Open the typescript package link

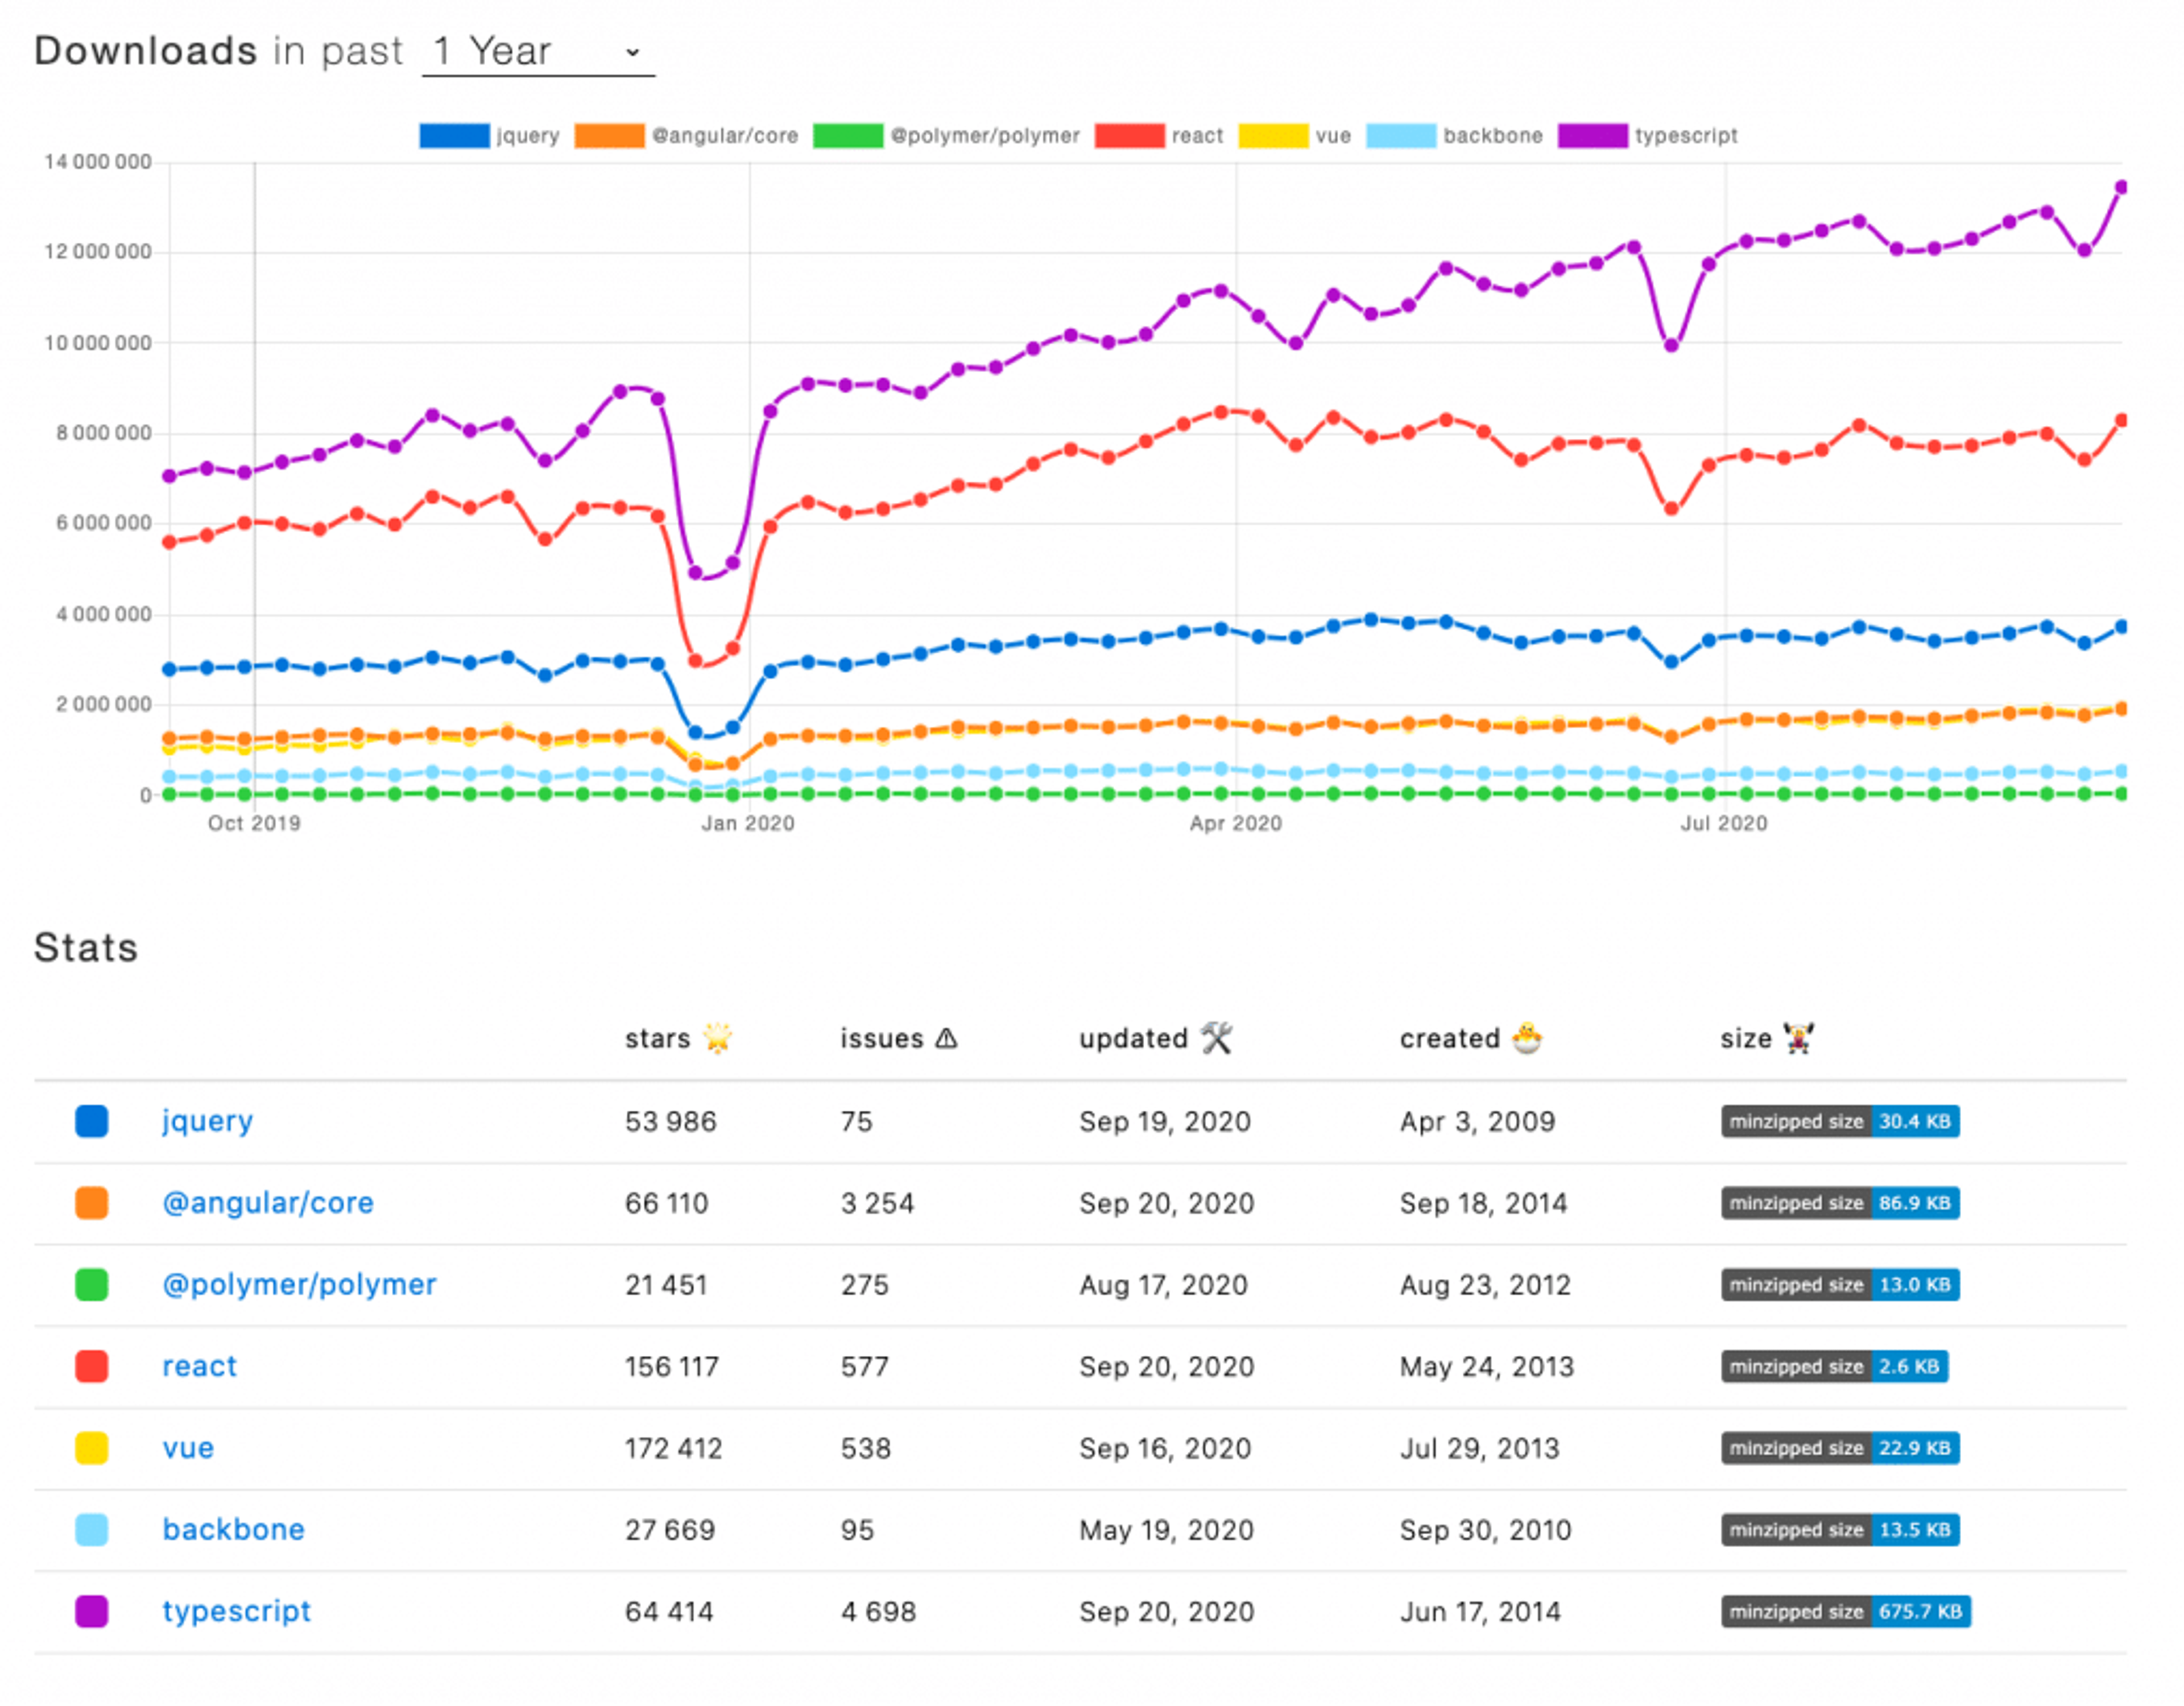(x=236, y=1612)
